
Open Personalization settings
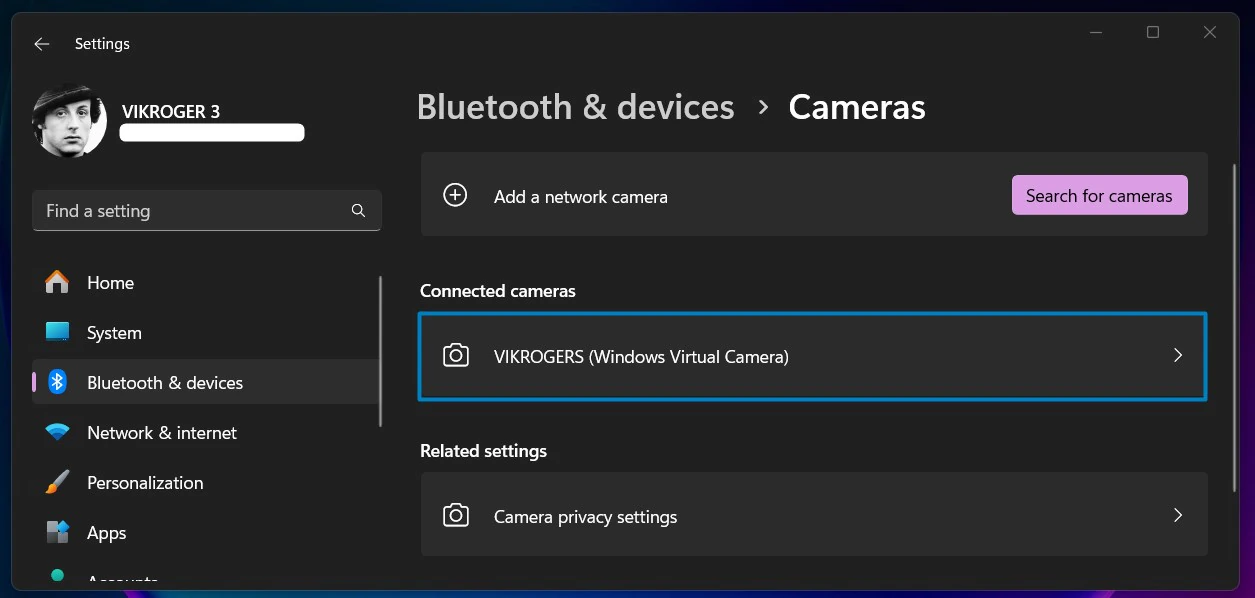click(206, 483)
